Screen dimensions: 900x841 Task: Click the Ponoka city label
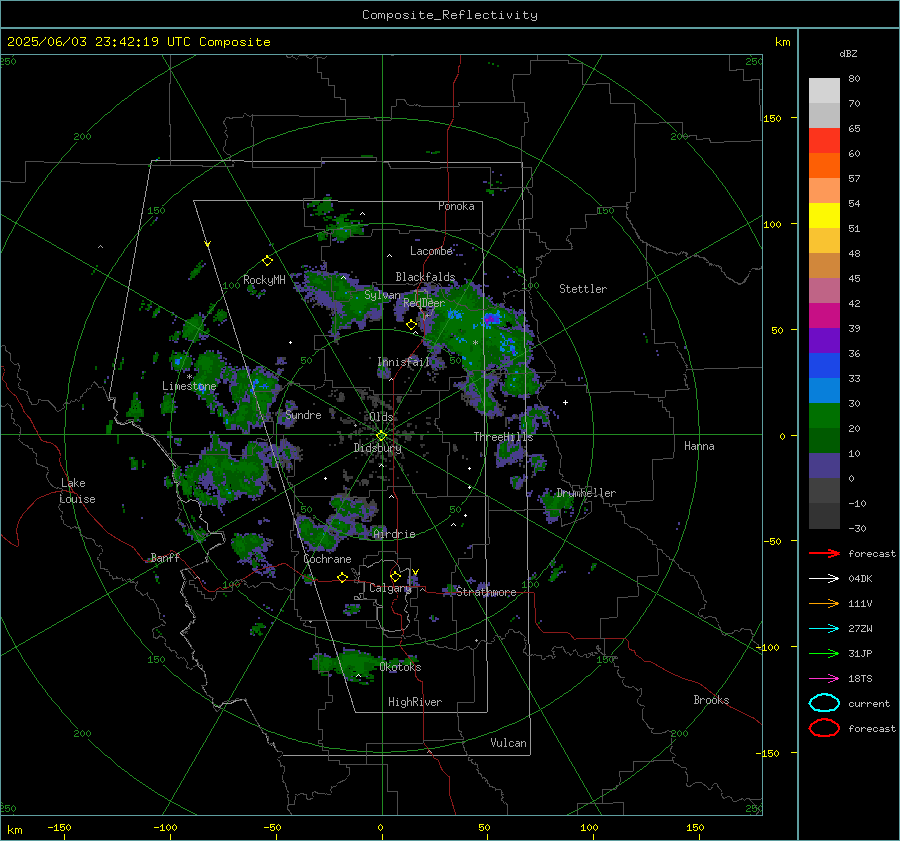(456, 206)
